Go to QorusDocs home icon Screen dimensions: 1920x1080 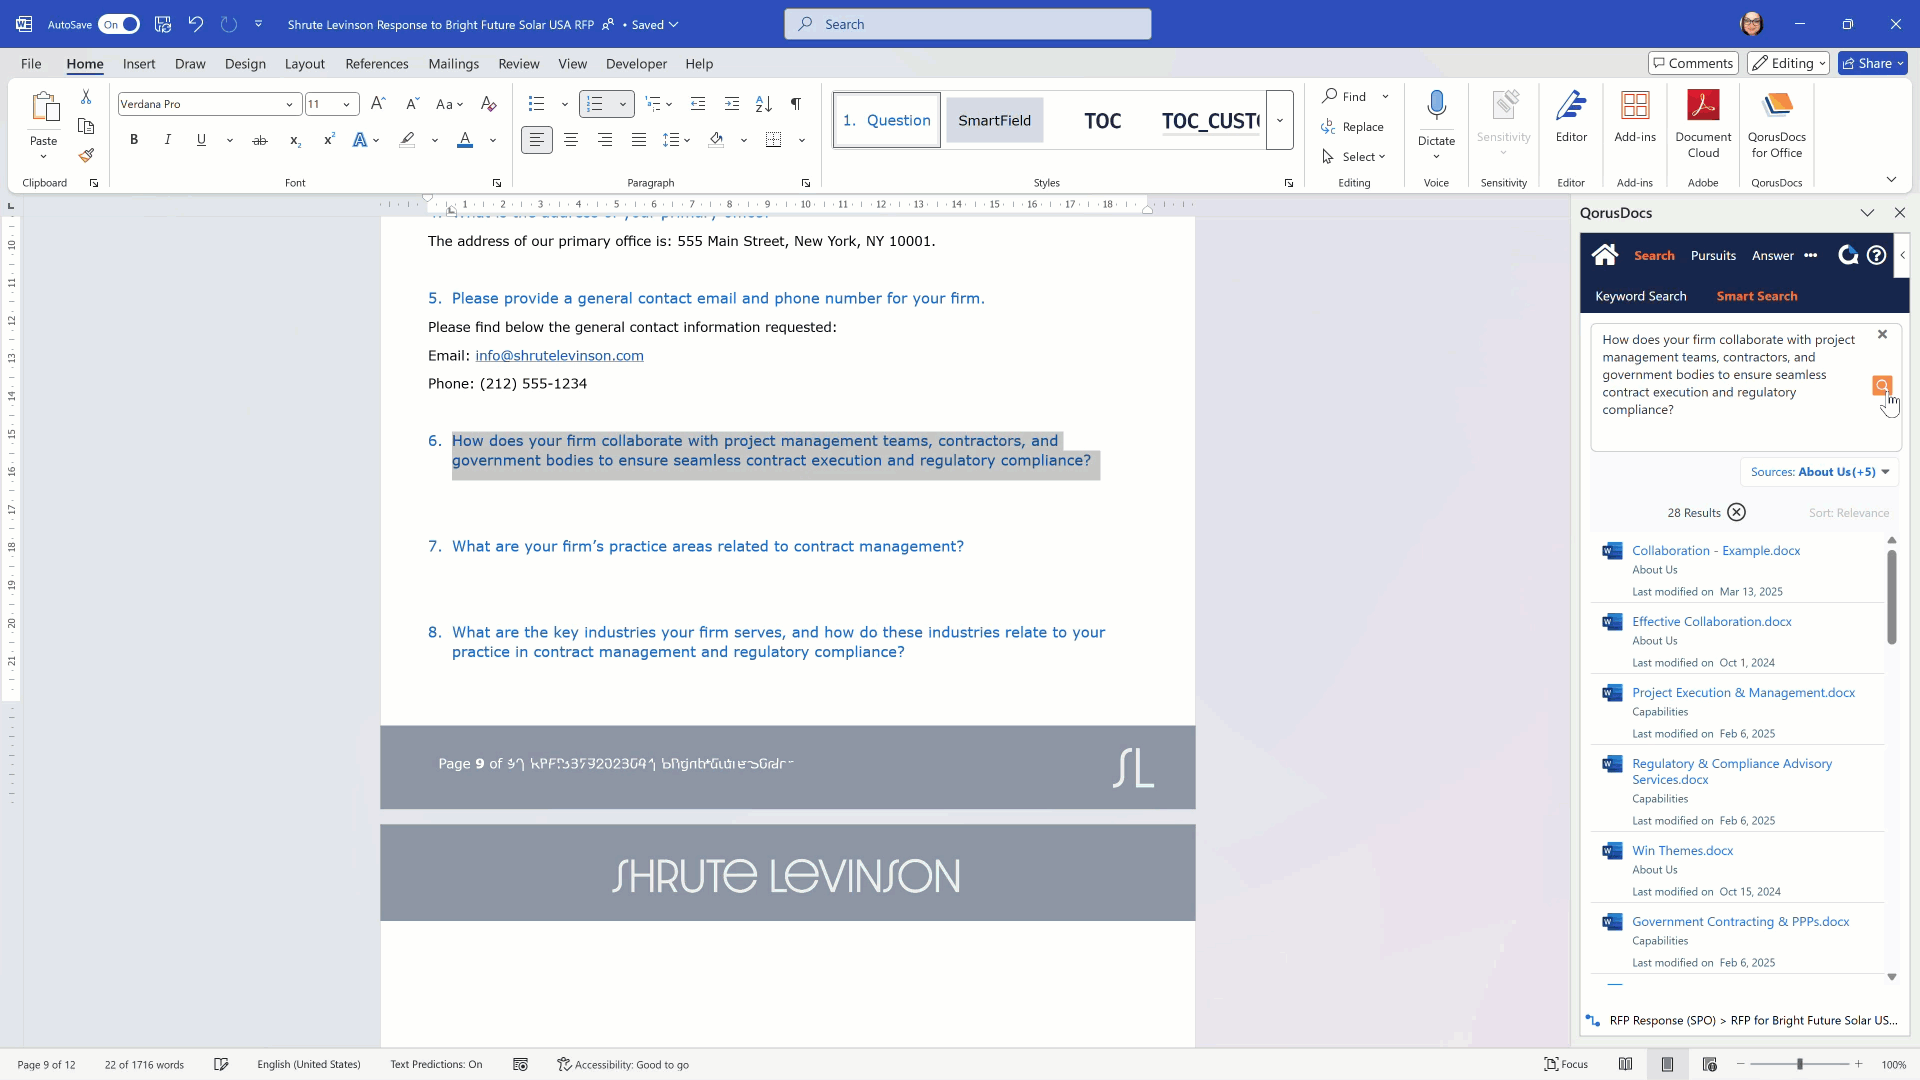pyautogui.click(x=1605, y=255)
